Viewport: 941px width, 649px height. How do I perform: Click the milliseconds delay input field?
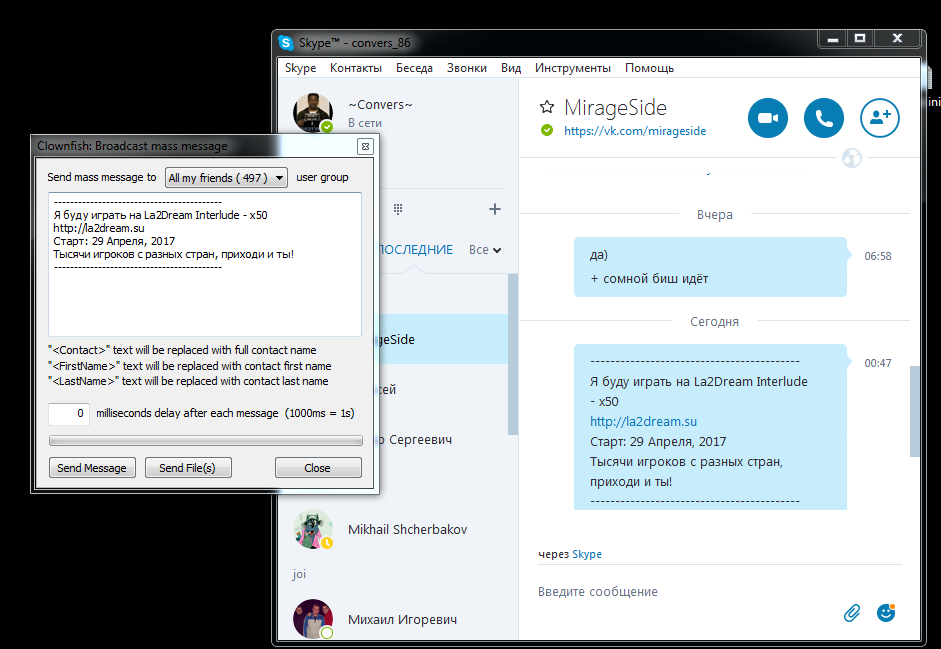tap(69, 414)
